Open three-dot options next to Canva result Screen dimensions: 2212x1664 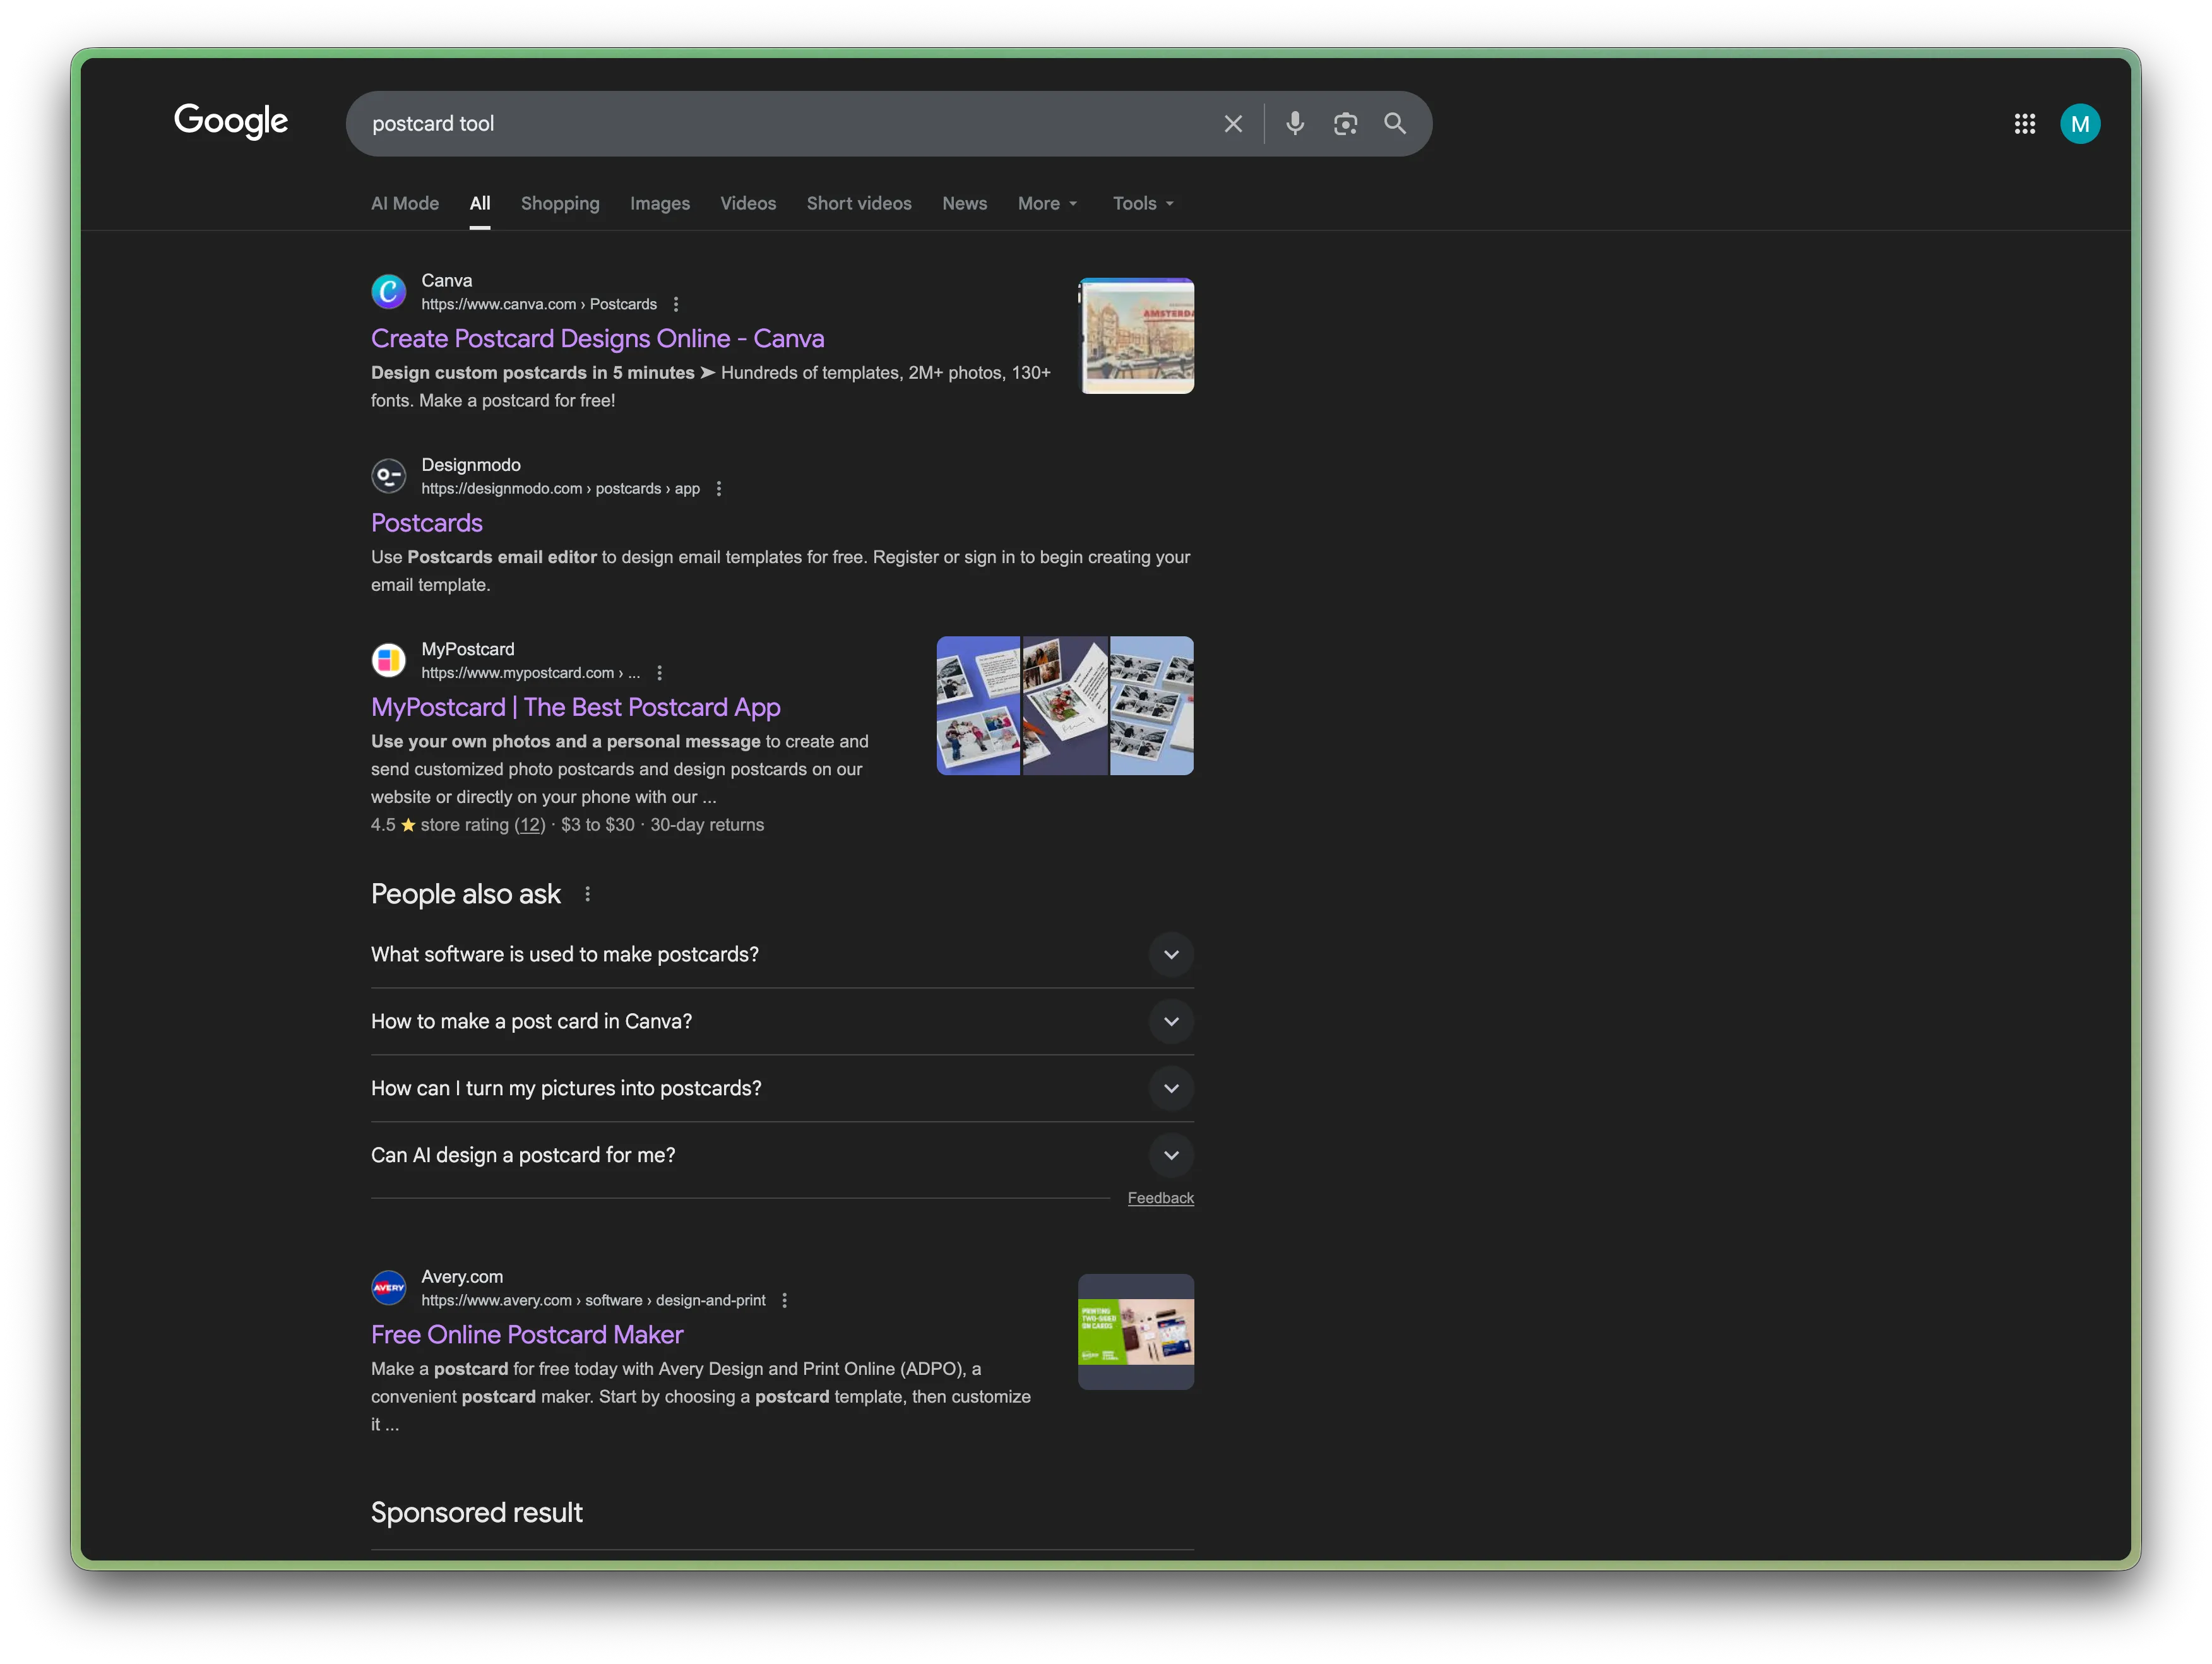[677, 303]
